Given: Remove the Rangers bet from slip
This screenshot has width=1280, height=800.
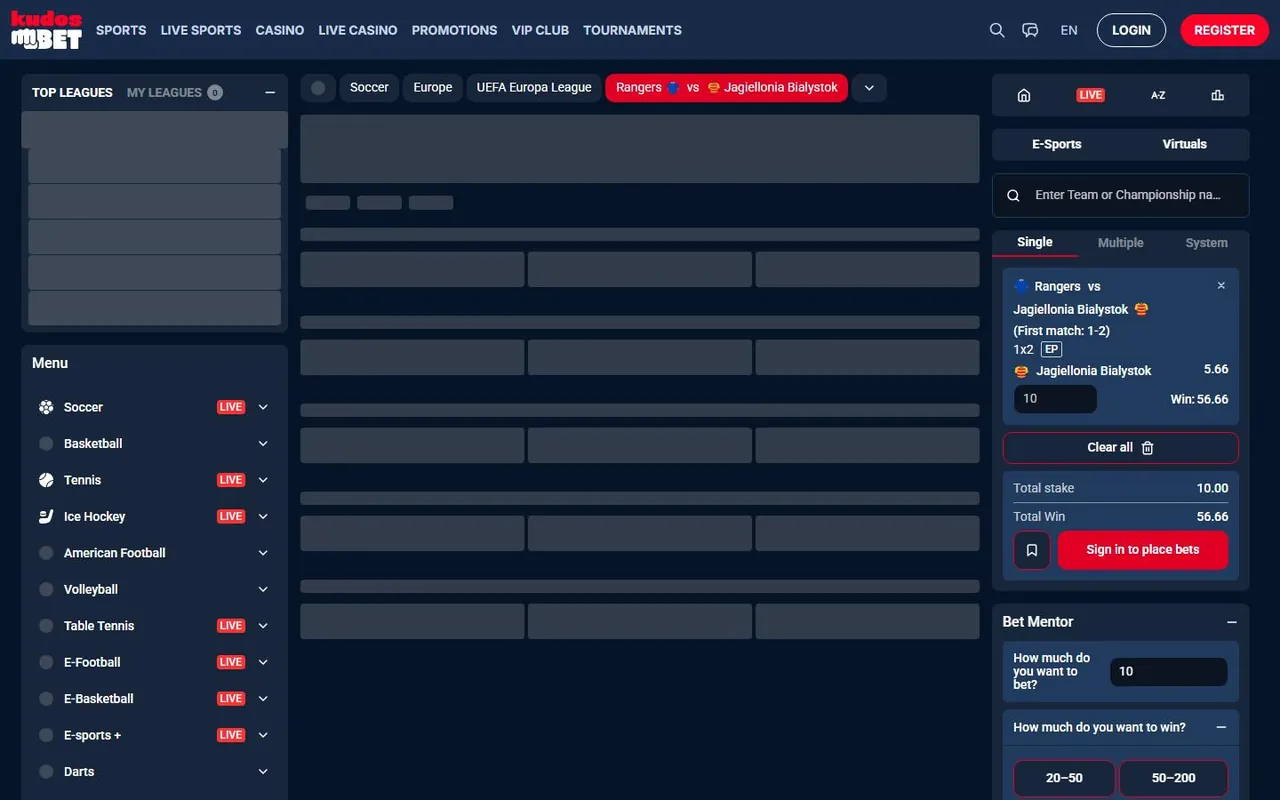Looking at the screenshot, I should 1221,286.
